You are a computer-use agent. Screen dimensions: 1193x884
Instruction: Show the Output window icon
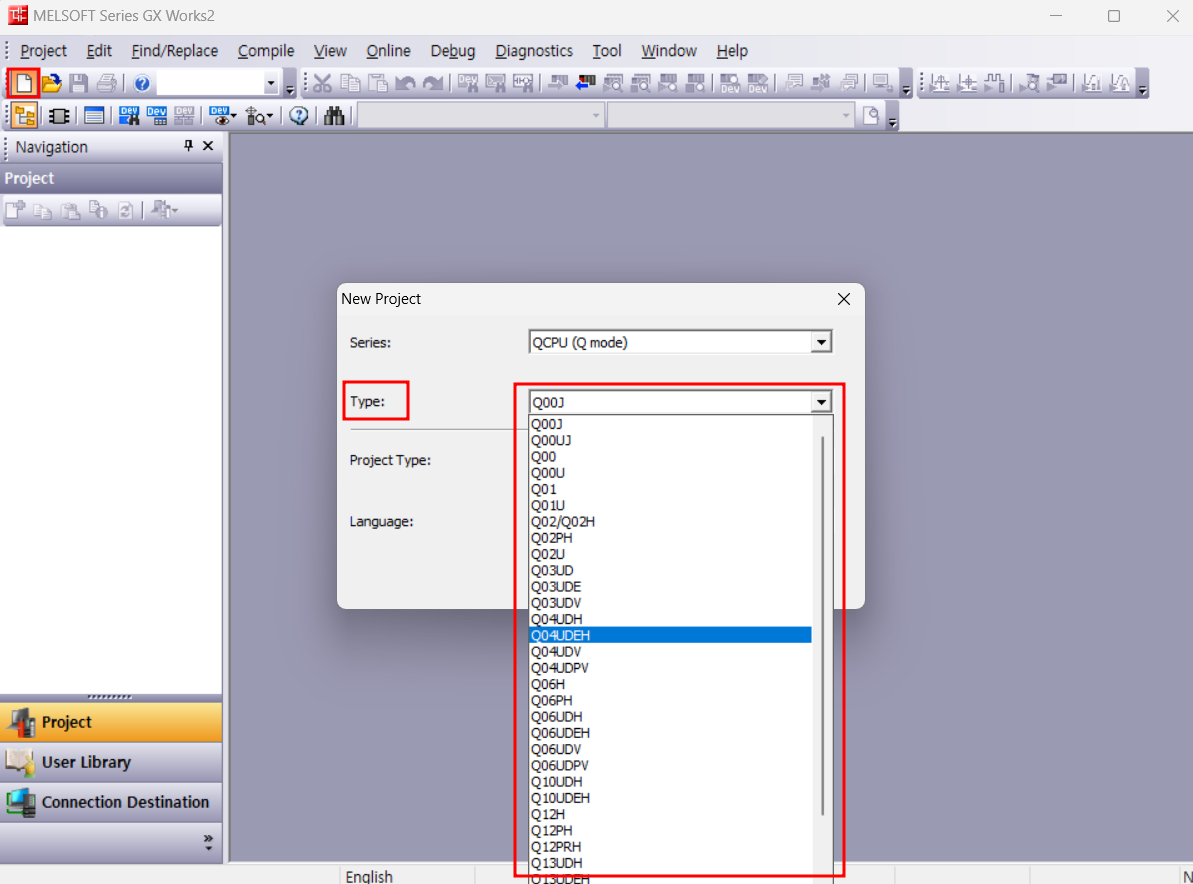(94, 116)
